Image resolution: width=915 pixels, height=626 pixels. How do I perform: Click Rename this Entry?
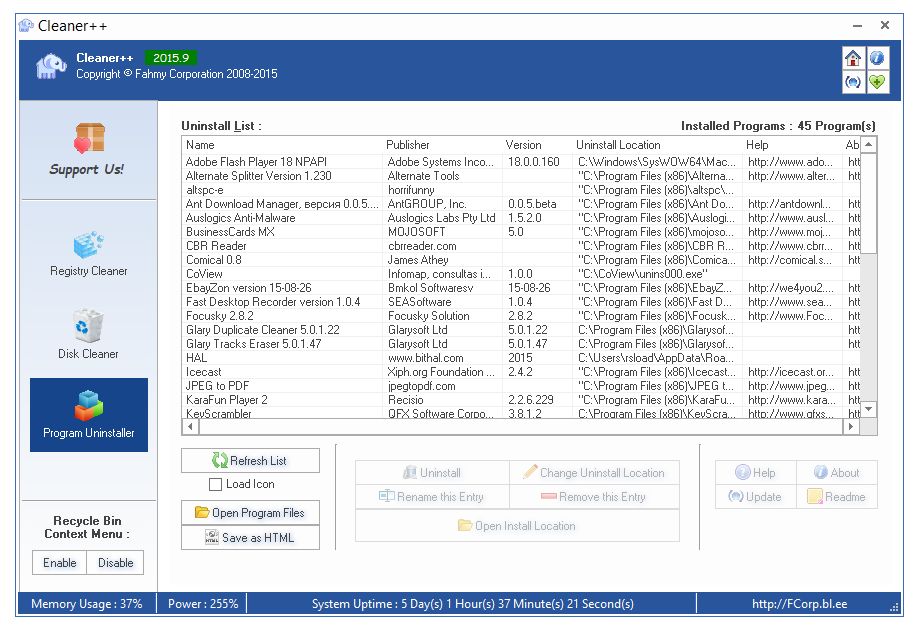[x=432, y=496]
